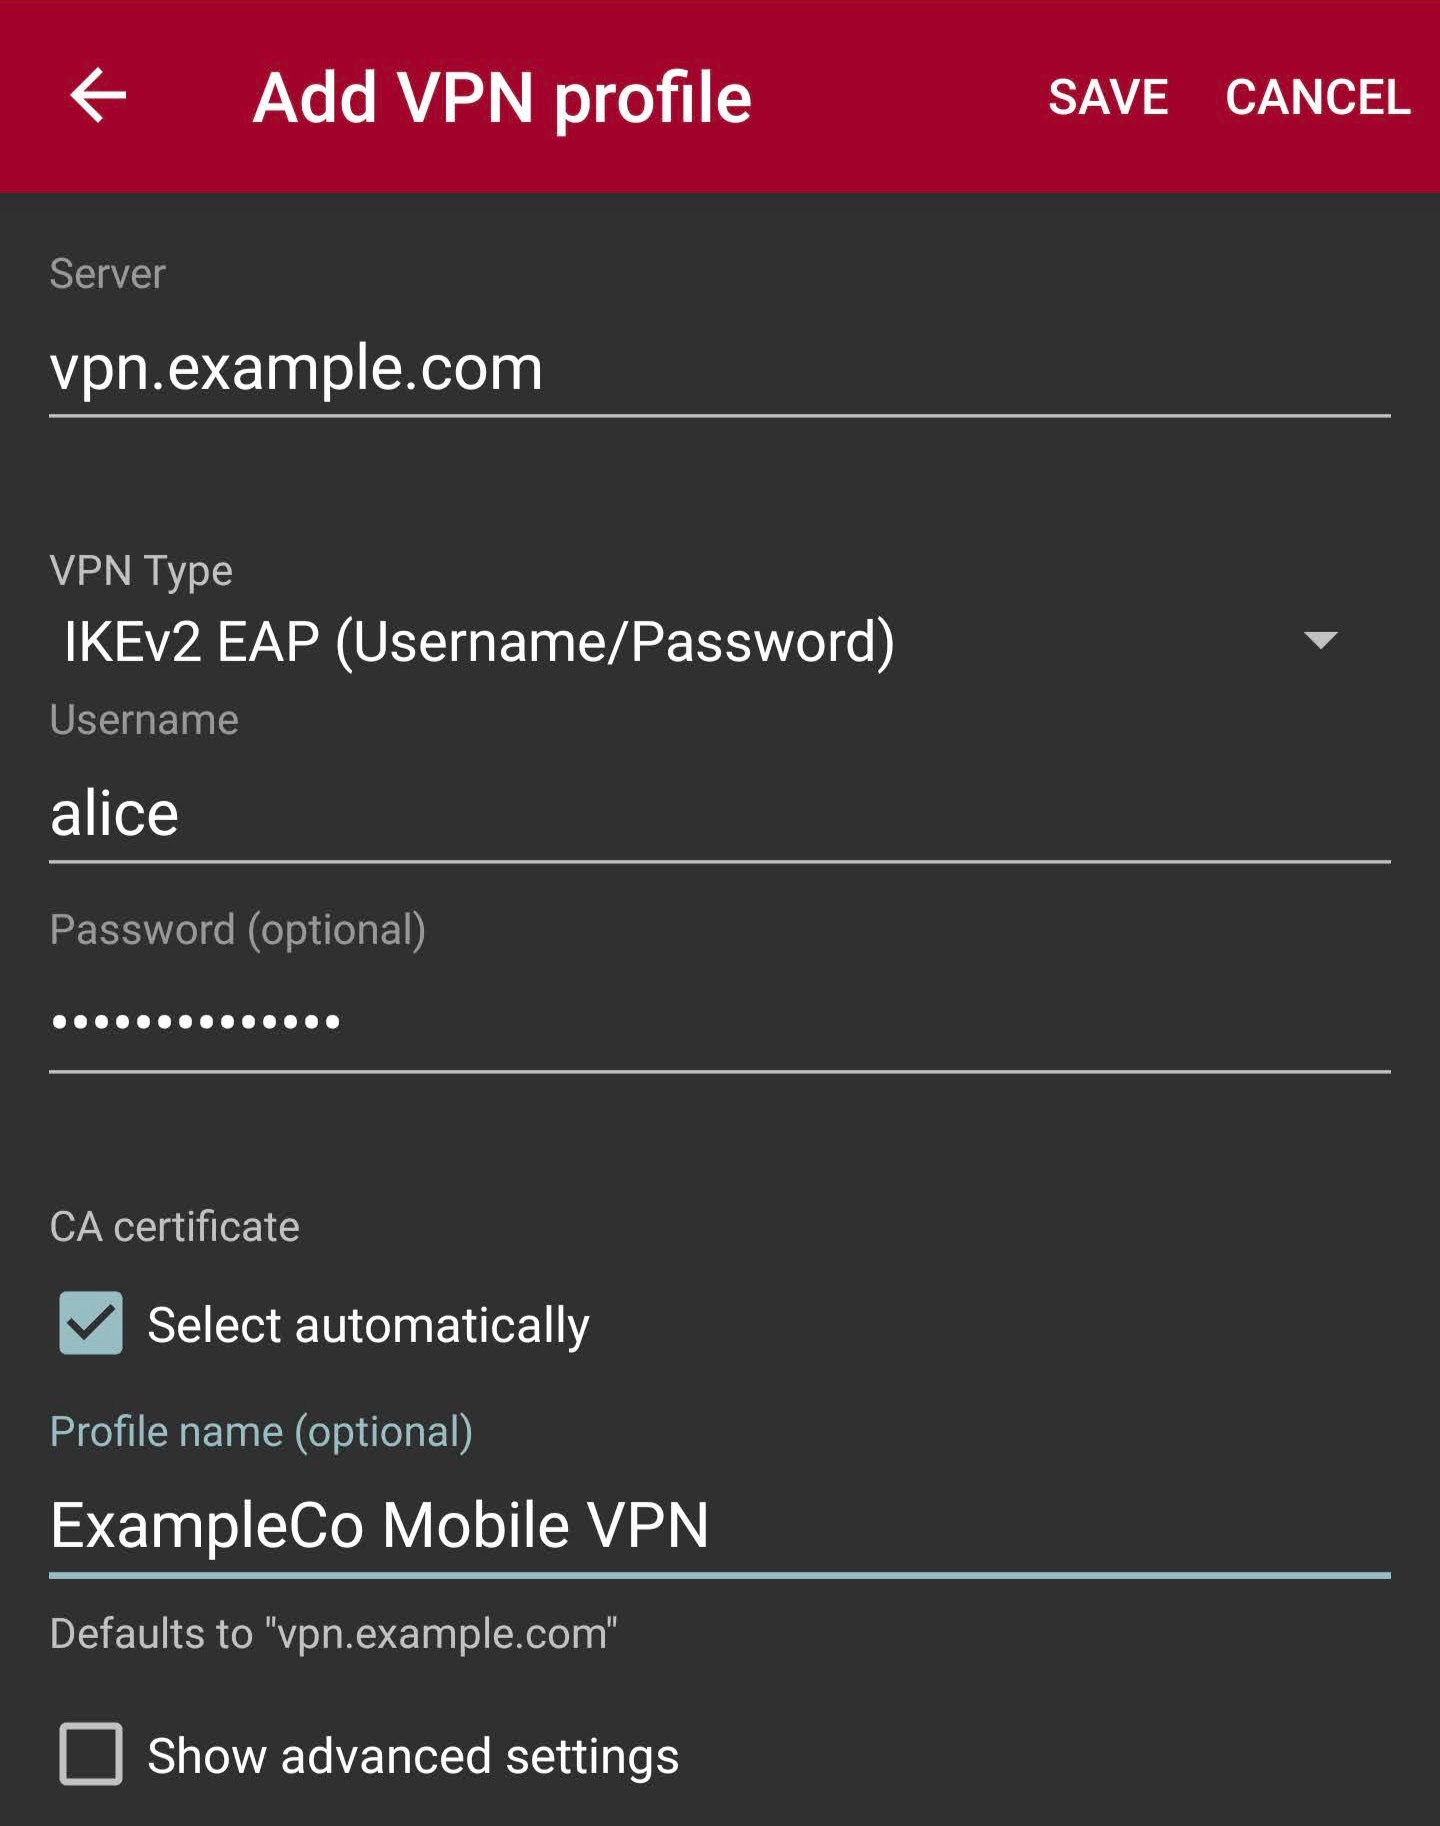Click the "VPN Type" label
The height and width of the screenshot is (1826, 1440).
[141, 571]
